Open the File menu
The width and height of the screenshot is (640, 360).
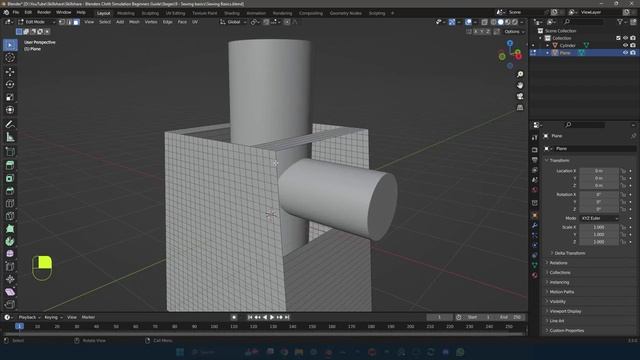coord(16,13)
